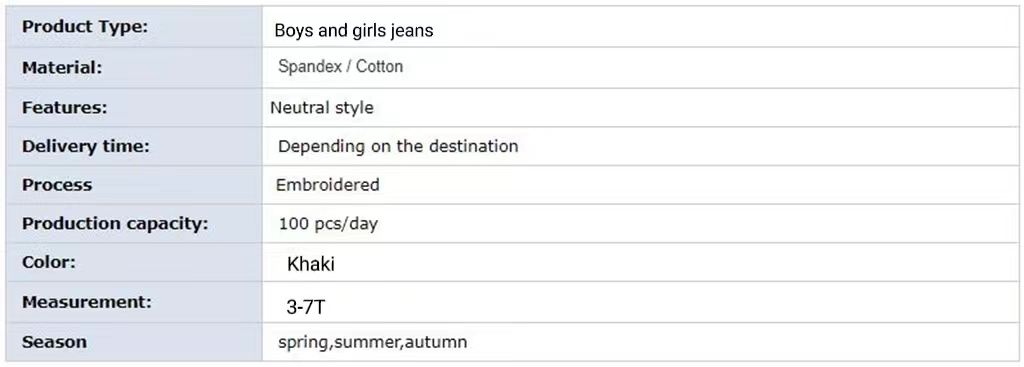Select the spring,summer,autumn value
The width and height of the screenshot is (1024, 367).
[x=372, y=342]
